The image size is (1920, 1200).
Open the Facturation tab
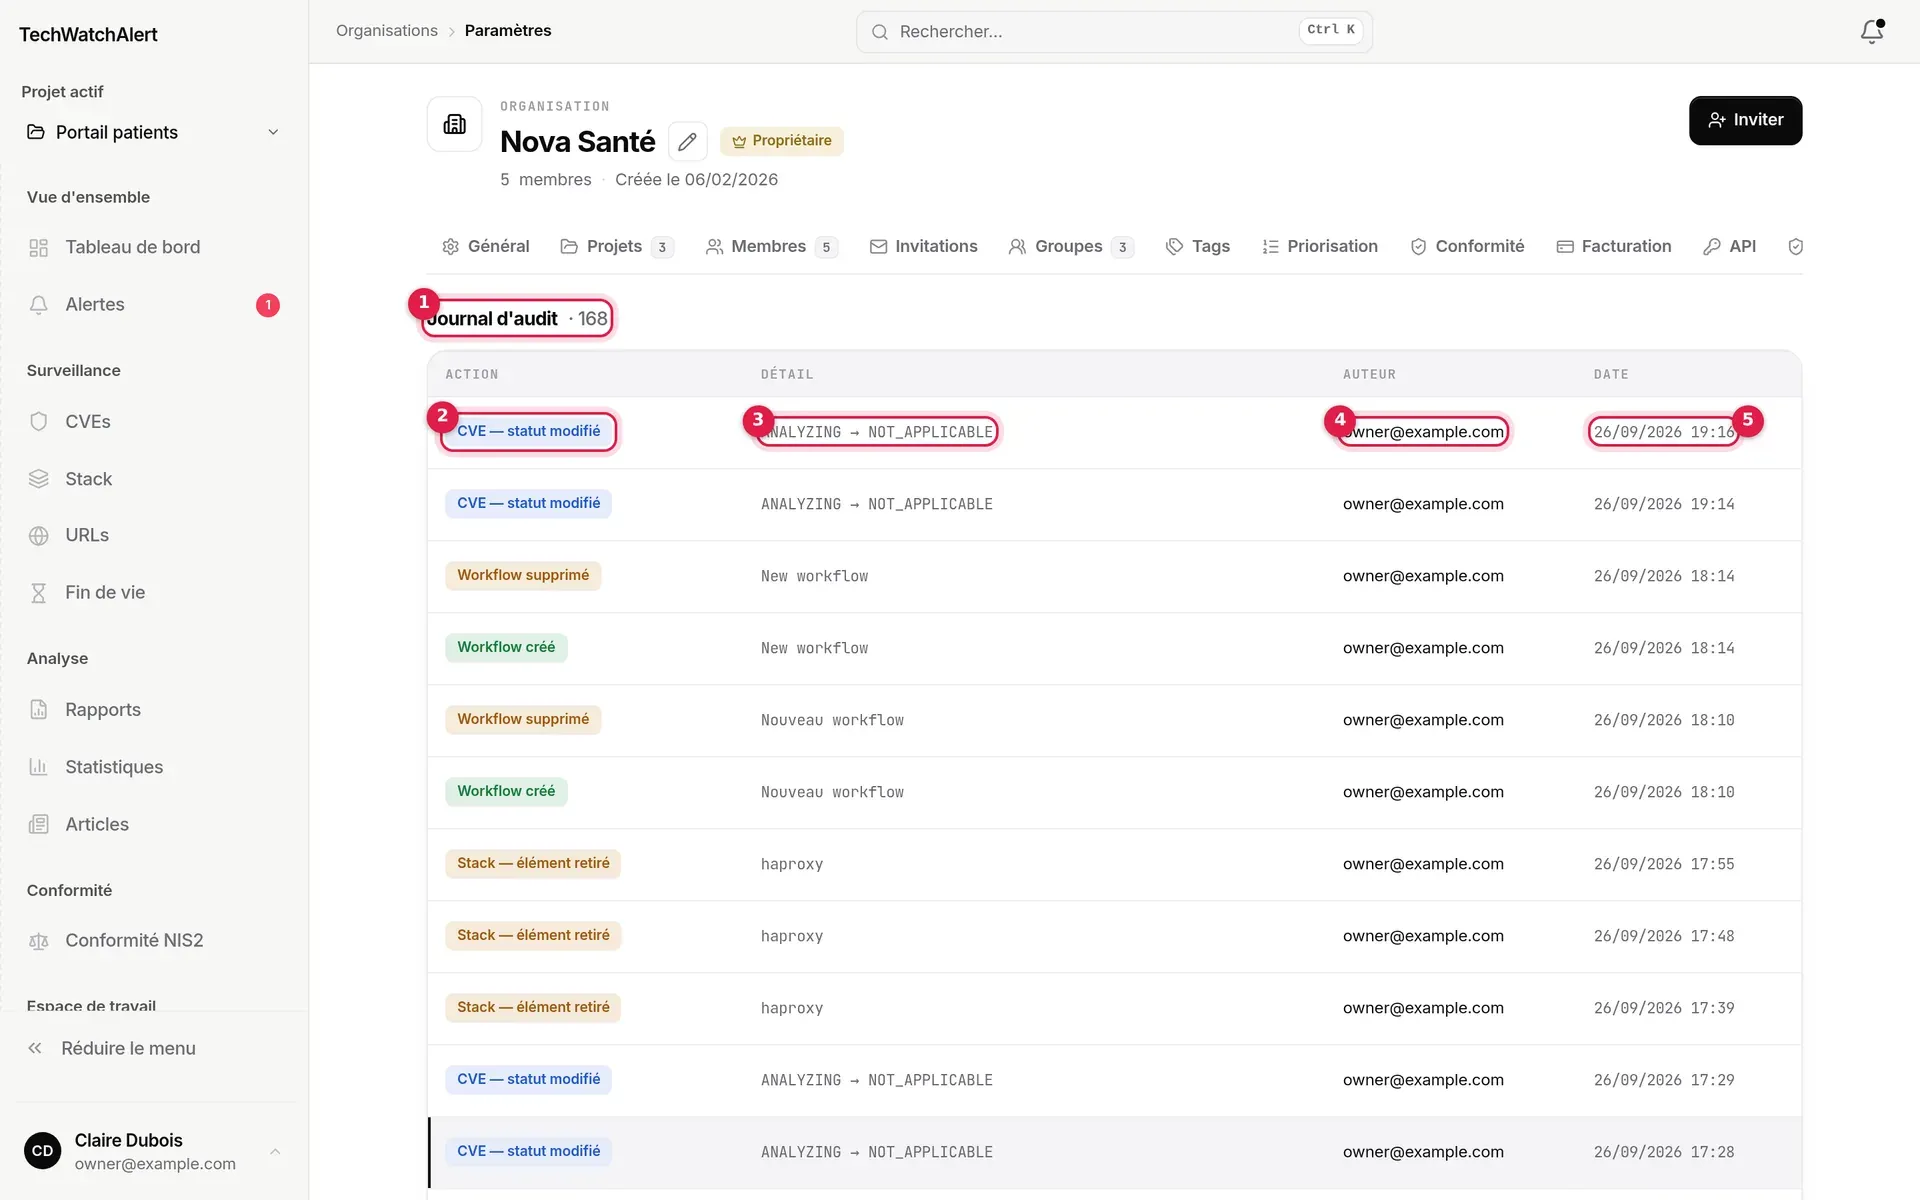[x=1614, y=247]
